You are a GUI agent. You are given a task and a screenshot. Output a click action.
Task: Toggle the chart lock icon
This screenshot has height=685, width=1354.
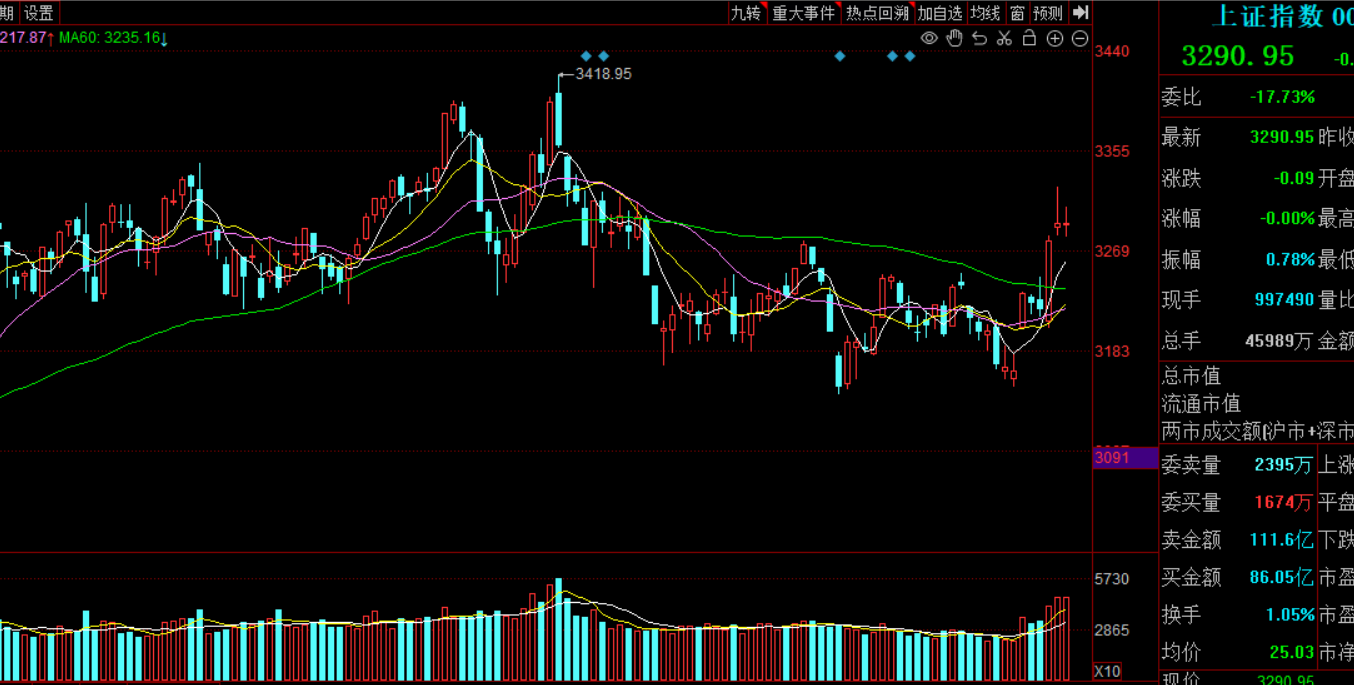pos(1029,38)
